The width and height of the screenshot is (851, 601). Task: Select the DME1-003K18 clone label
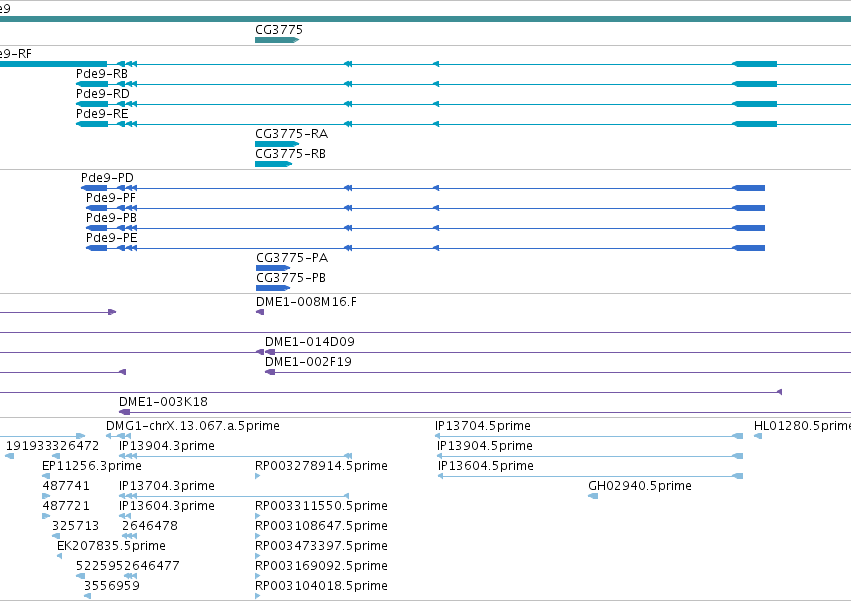(163, 402)
